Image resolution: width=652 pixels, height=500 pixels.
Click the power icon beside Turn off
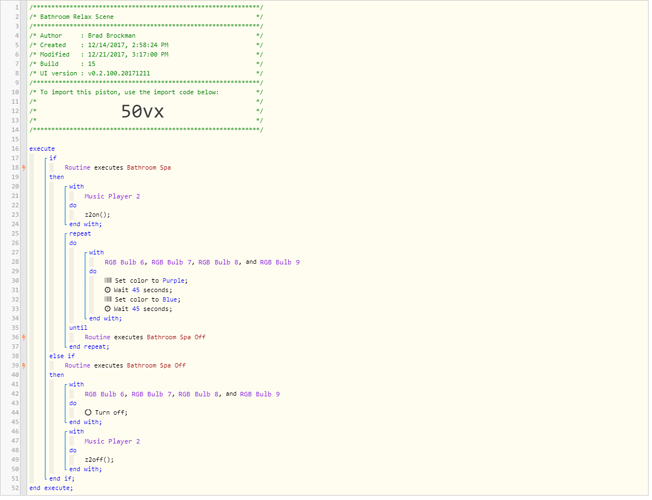point(88,413)
